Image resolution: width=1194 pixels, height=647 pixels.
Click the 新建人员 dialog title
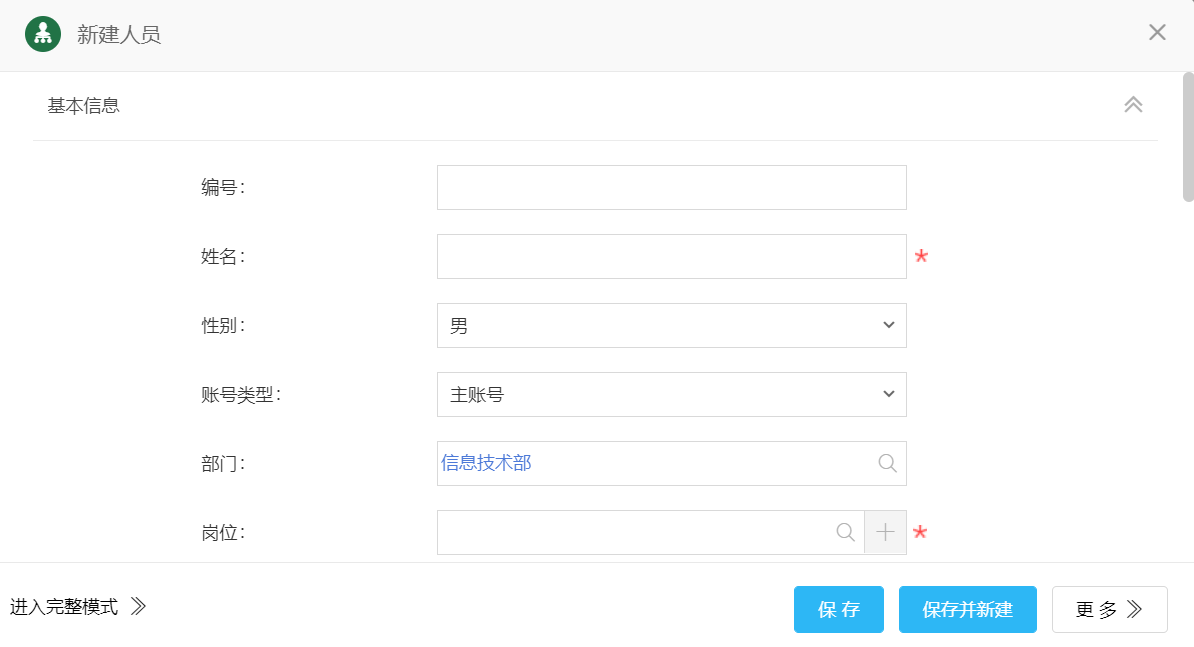click(x=119, y=35)
